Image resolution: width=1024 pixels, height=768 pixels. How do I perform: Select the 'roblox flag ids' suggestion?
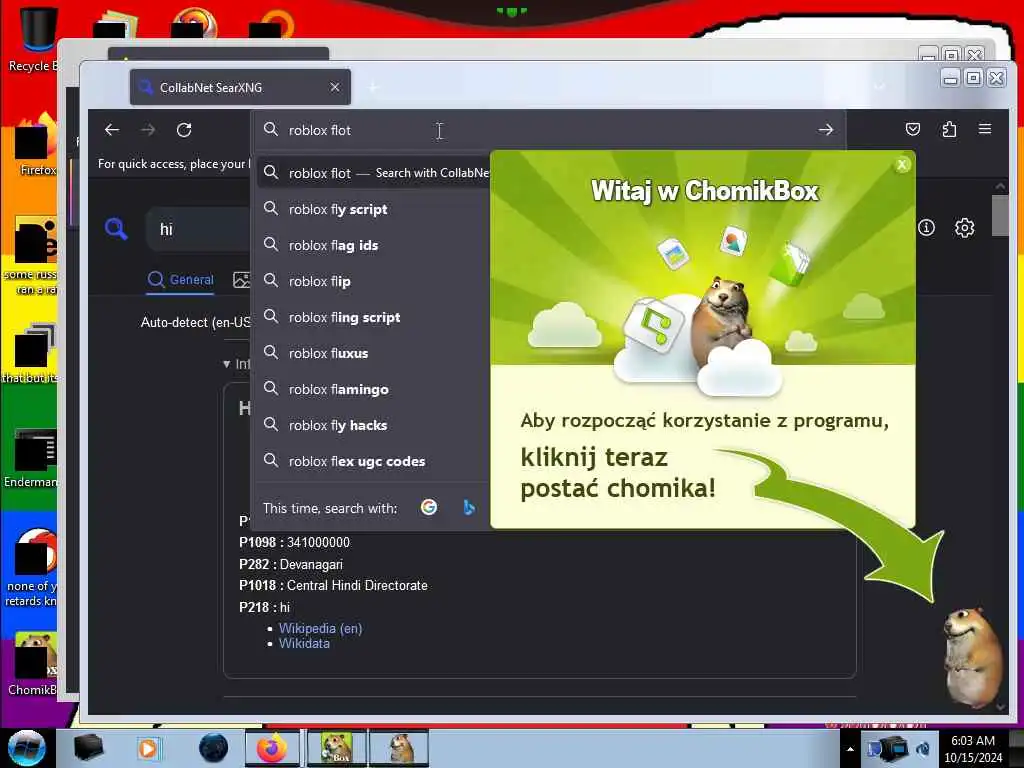coord(374,245)
